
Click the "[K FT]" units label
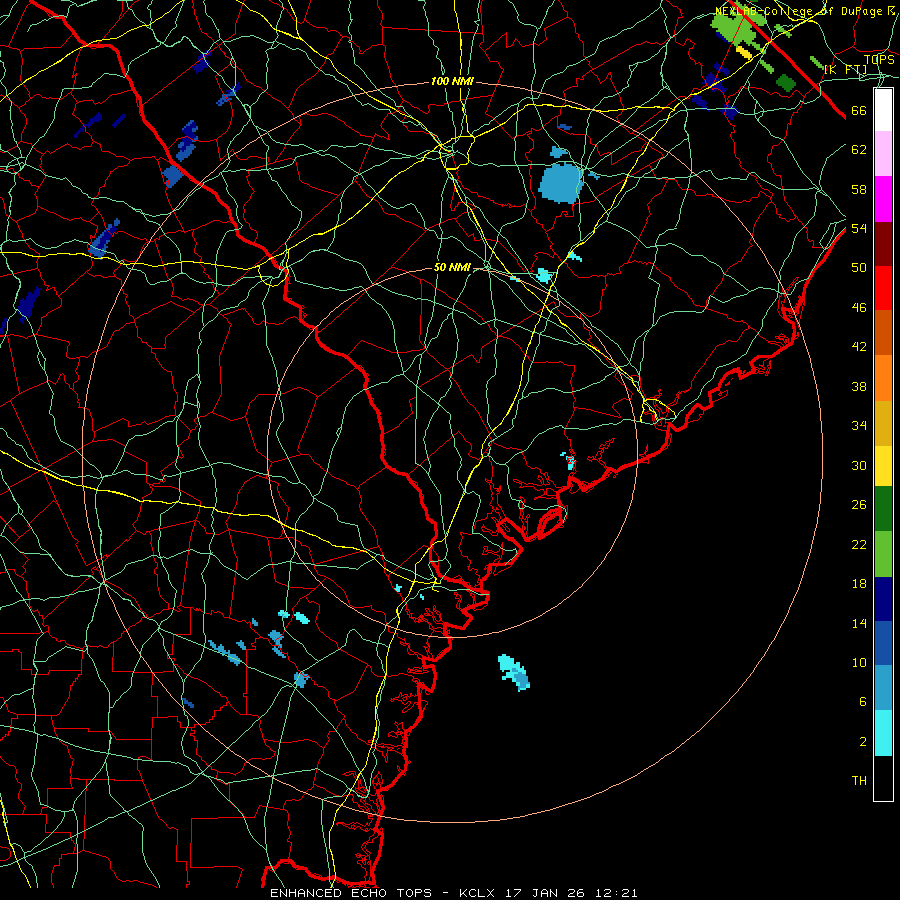(846, 70)
